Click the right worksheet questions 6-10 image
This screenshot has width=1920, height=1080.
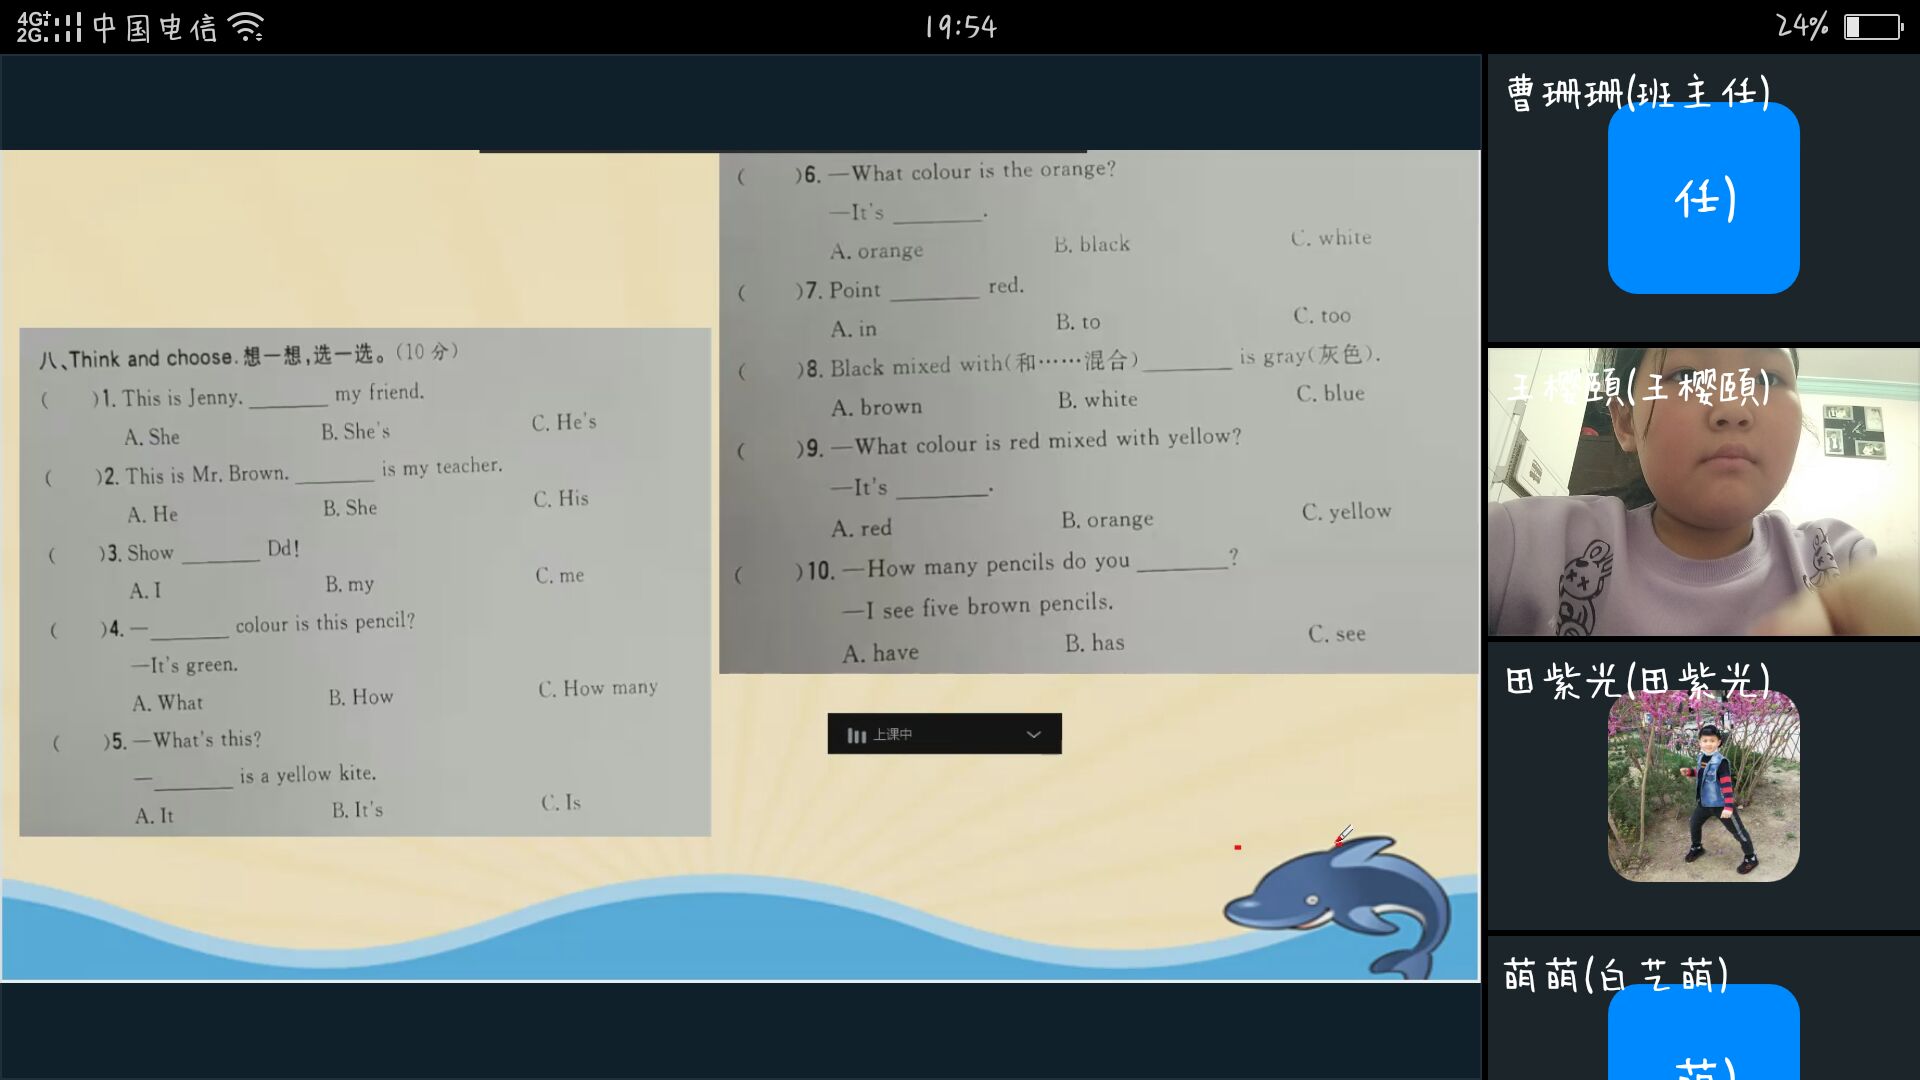[1098, 412]
